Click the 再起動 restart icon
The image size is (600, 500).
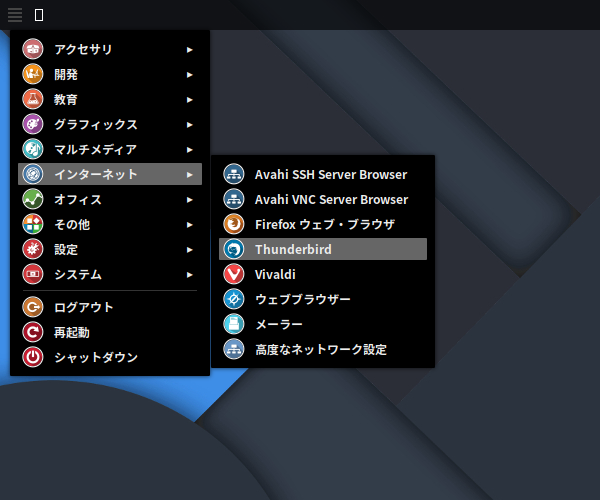(x=33, y=332)
